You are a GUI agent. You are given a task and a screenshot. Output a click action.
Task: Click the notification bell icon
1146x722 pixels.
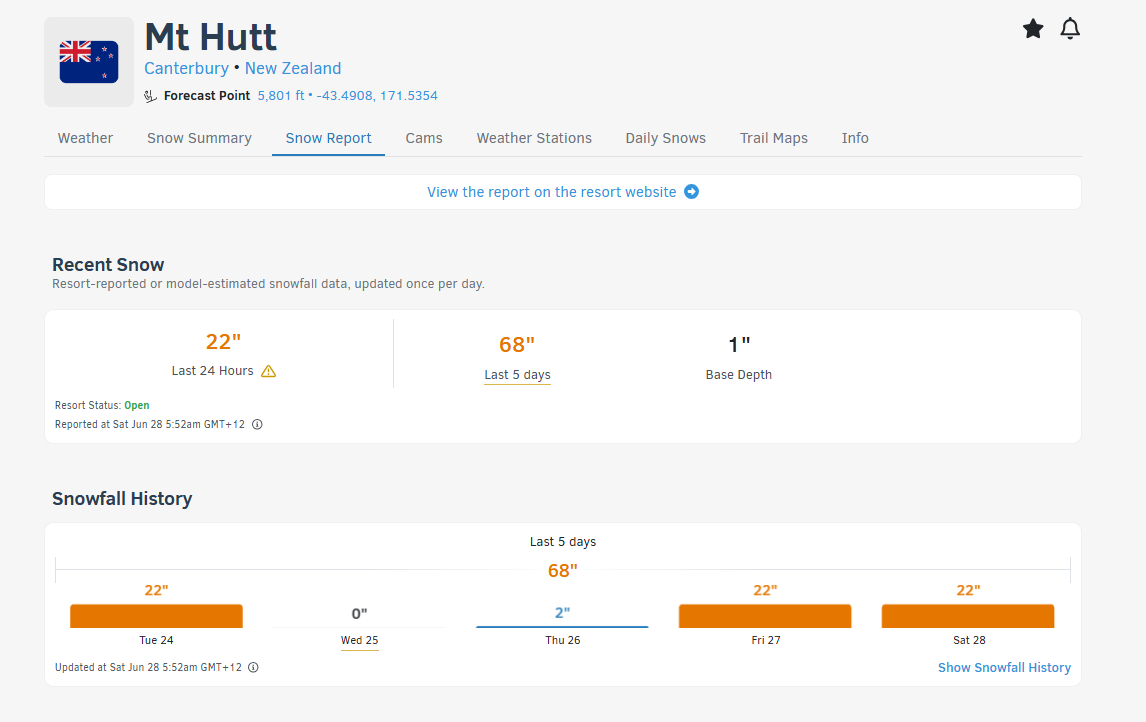(1070, 28)
